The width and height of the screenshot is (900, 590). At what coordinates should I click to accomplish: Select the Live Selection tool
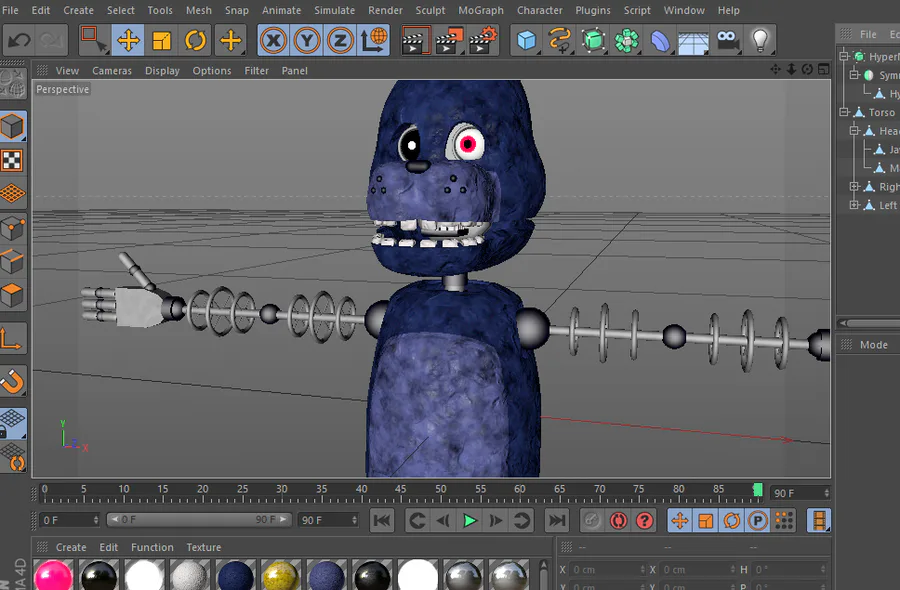(x=94, y=41)
